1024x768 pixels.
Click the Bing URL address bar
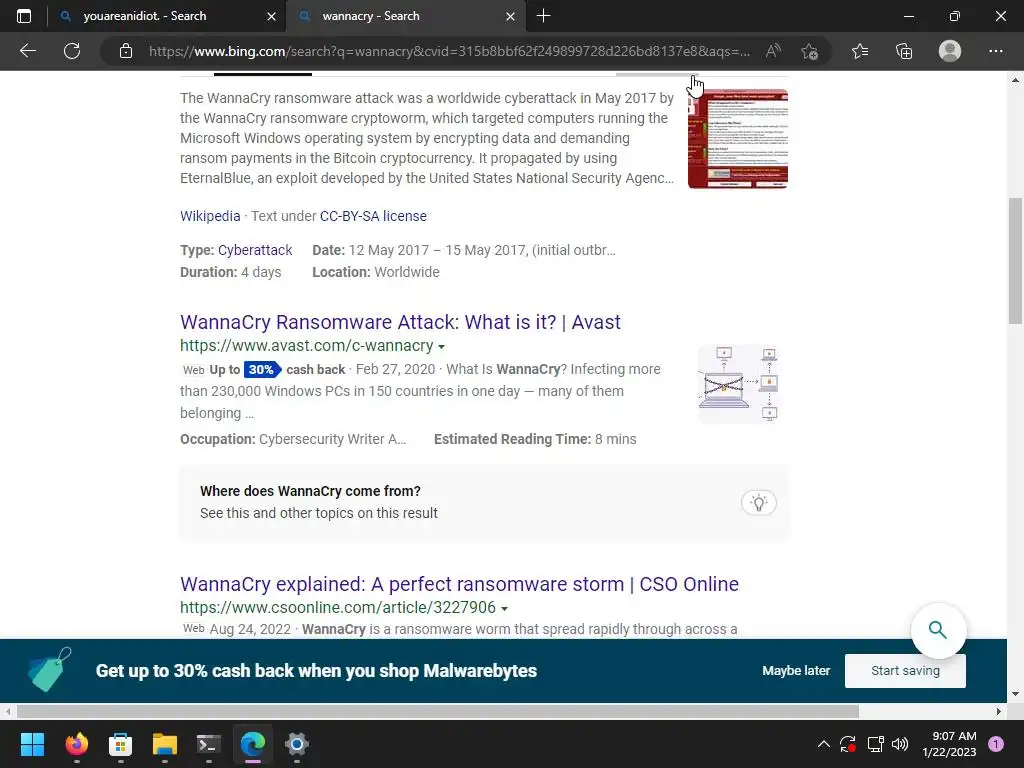pyautogui.click(x=449, y=51)
